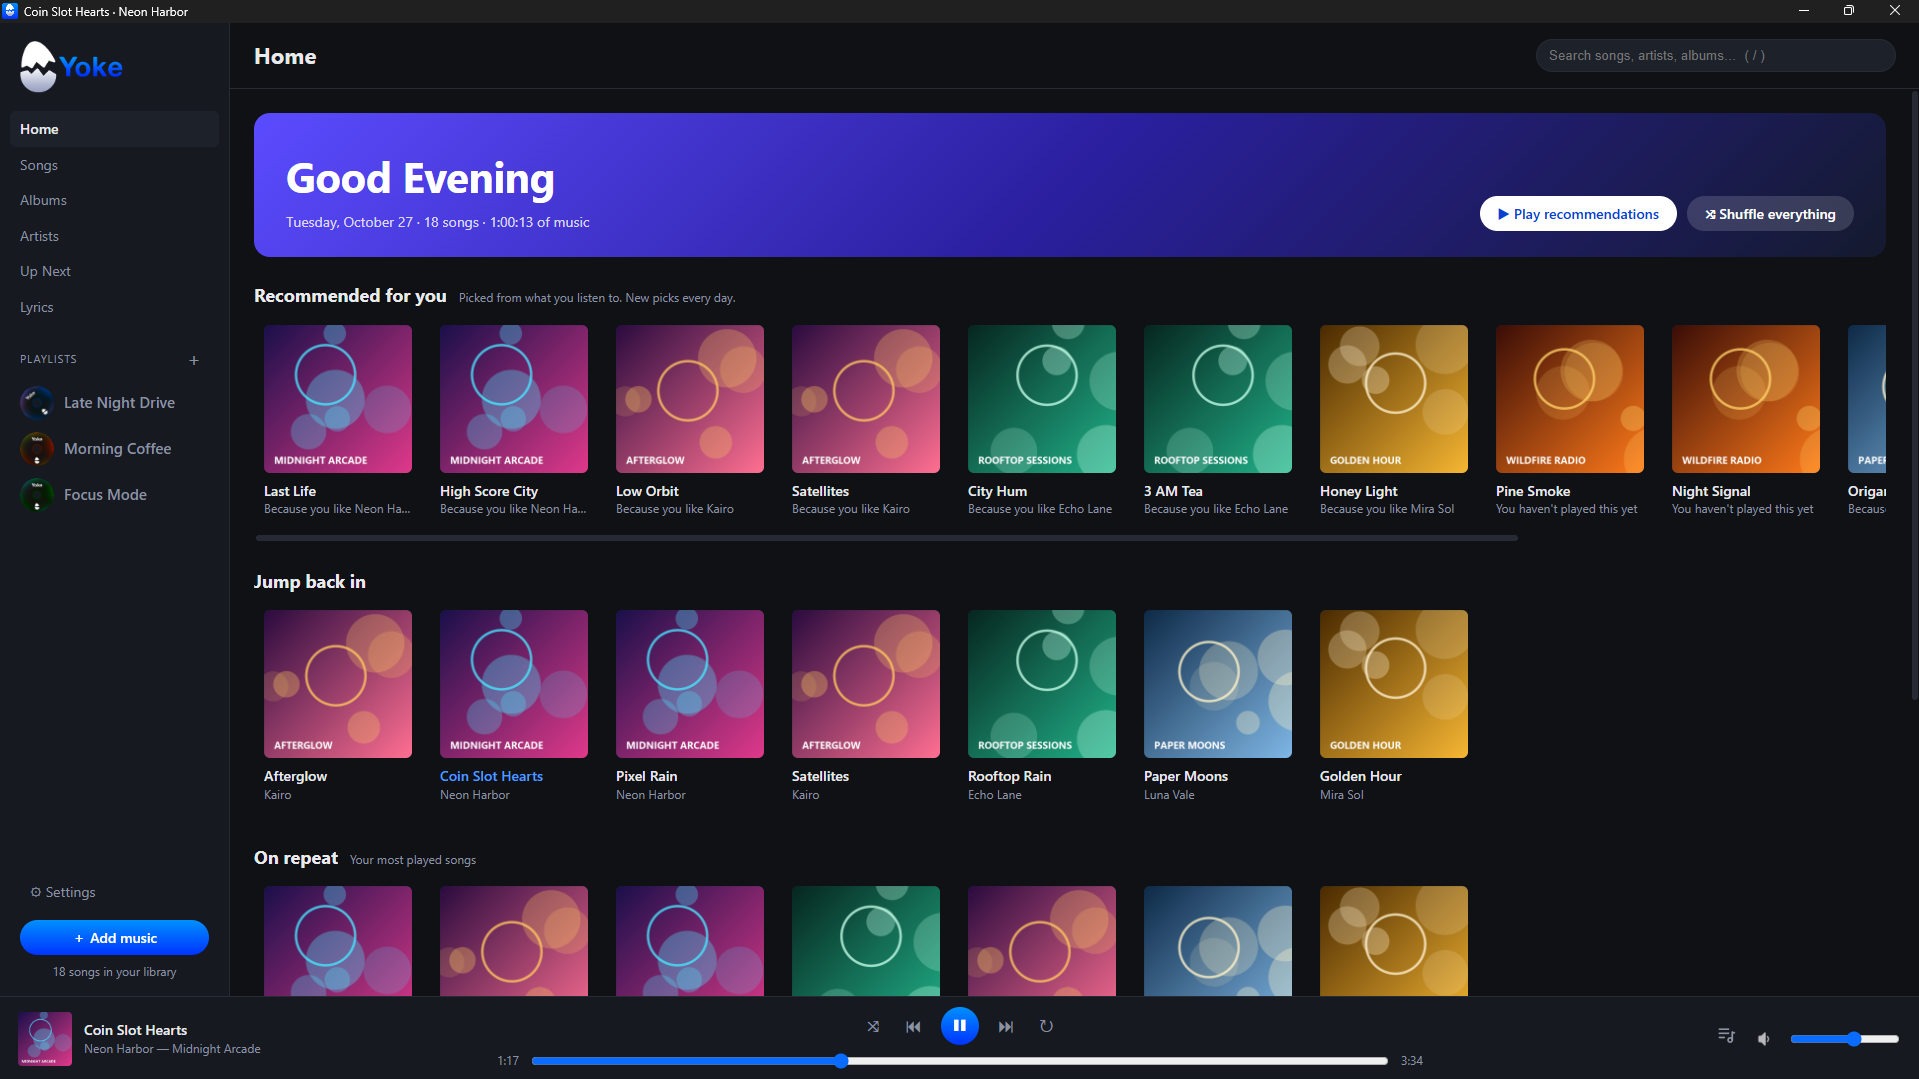Add a new playlist with plus icon
1919x1079 pixels.
(x=194, y=360)
